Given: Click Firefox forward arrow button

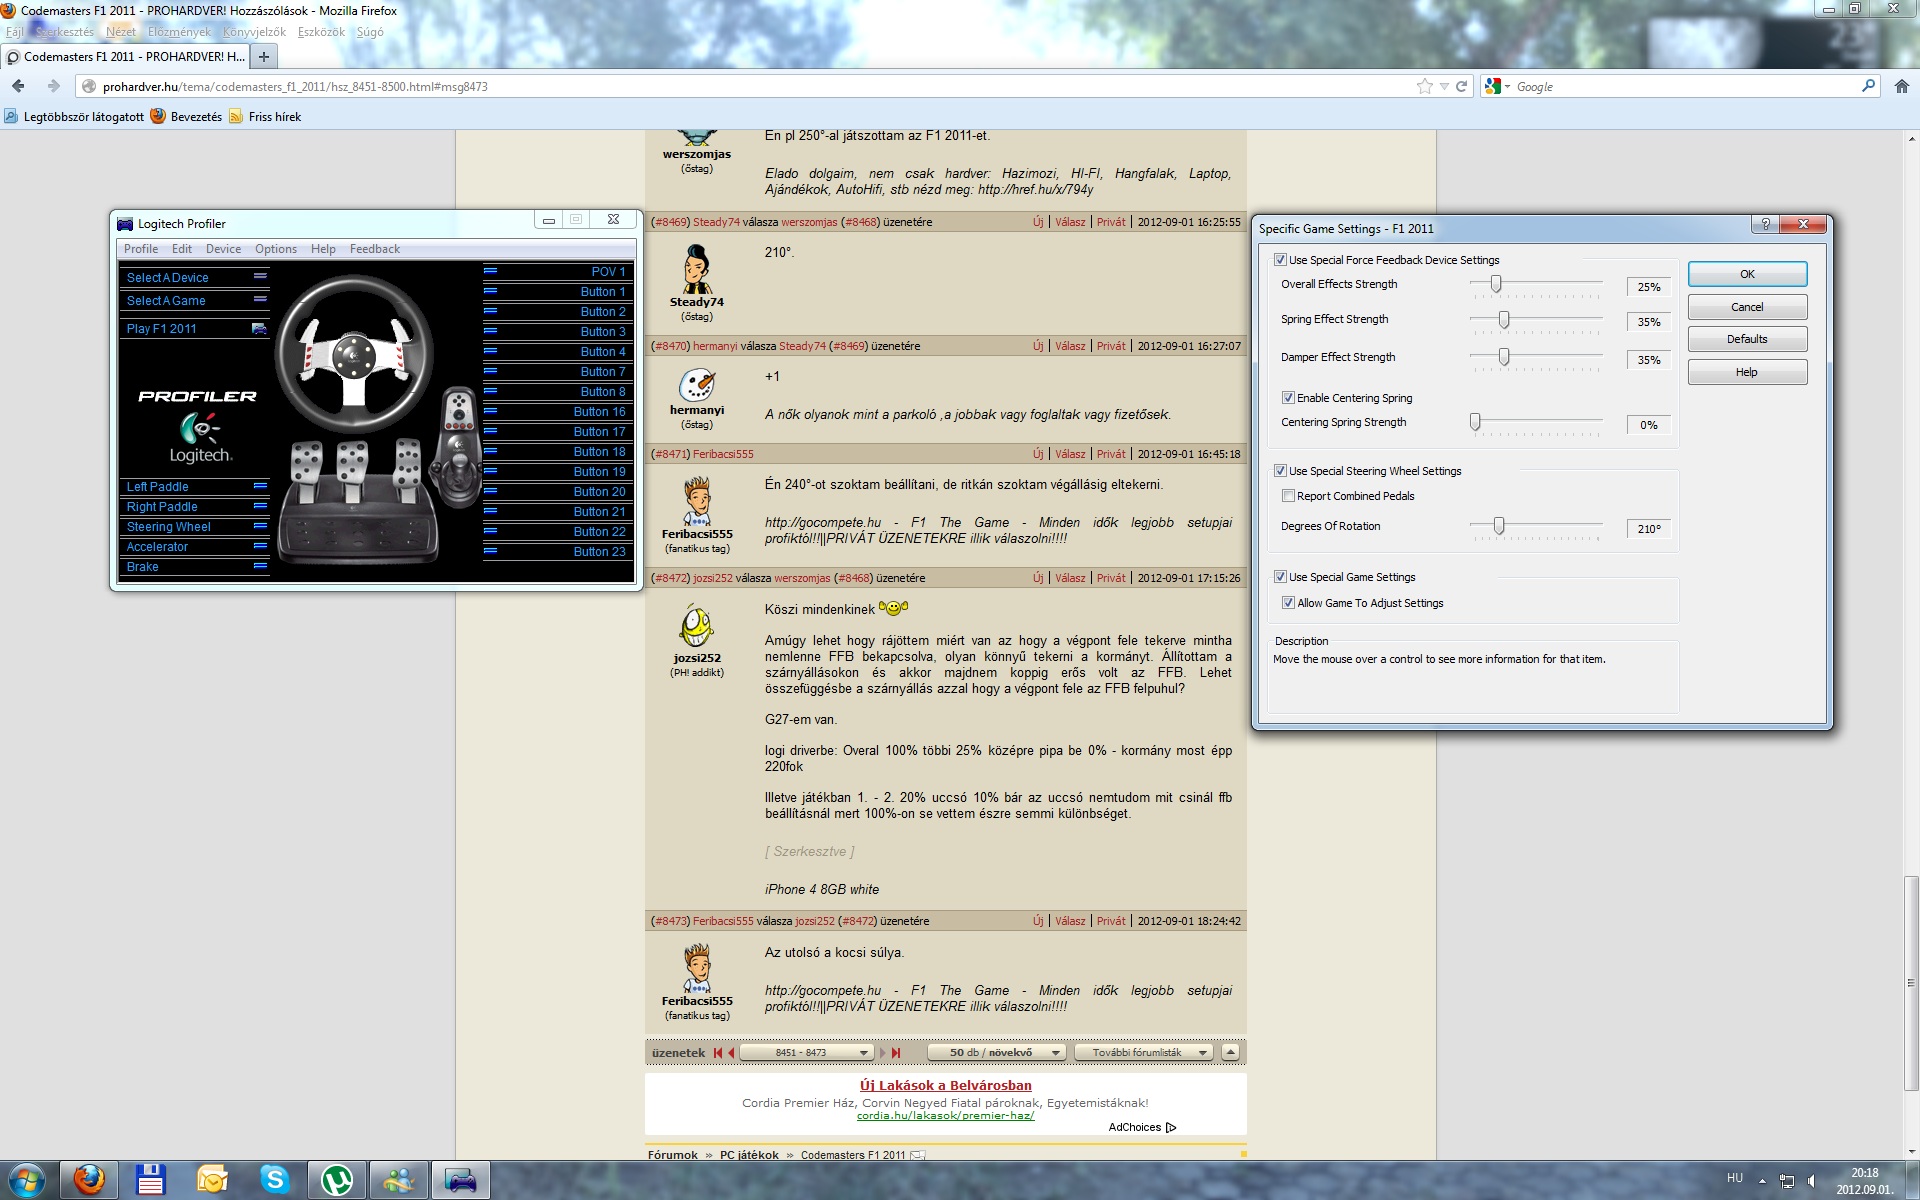Looking at the screenshot, I should [x=53, y=86].
